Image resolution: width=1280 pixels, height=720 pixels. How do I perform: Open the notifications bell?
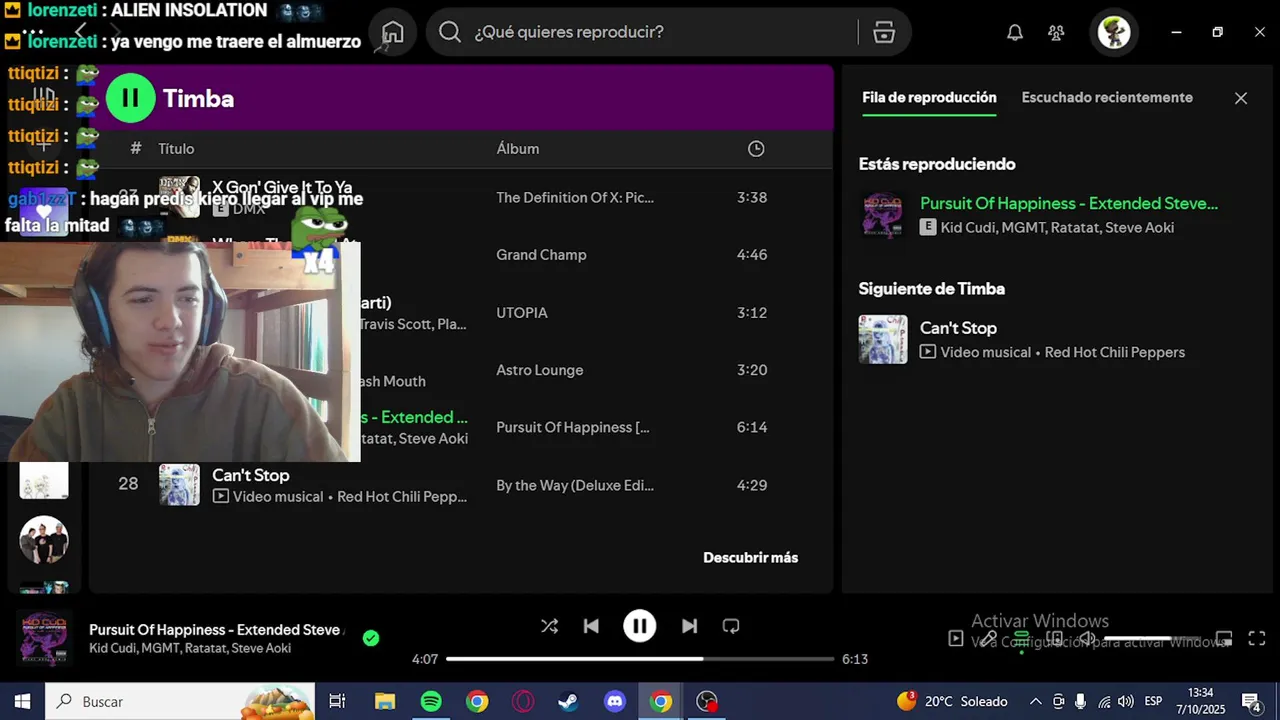tap(1015, 32)
